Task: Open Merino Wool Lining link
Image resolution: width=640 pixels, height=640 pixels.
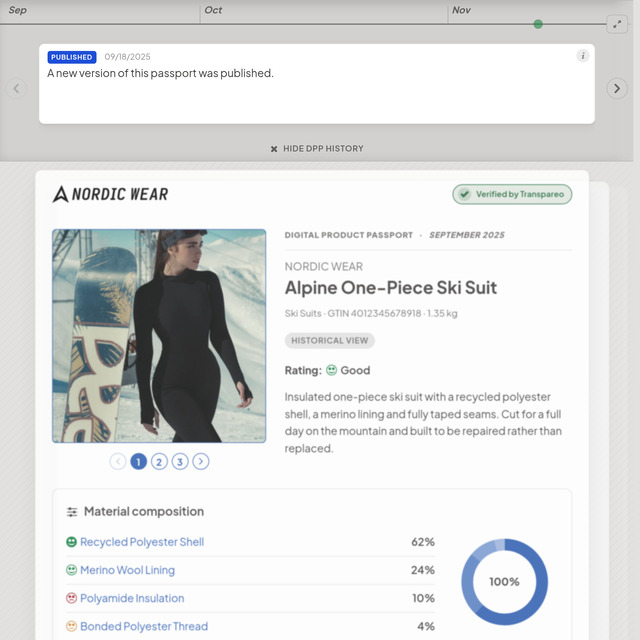Action: point(127,570)
